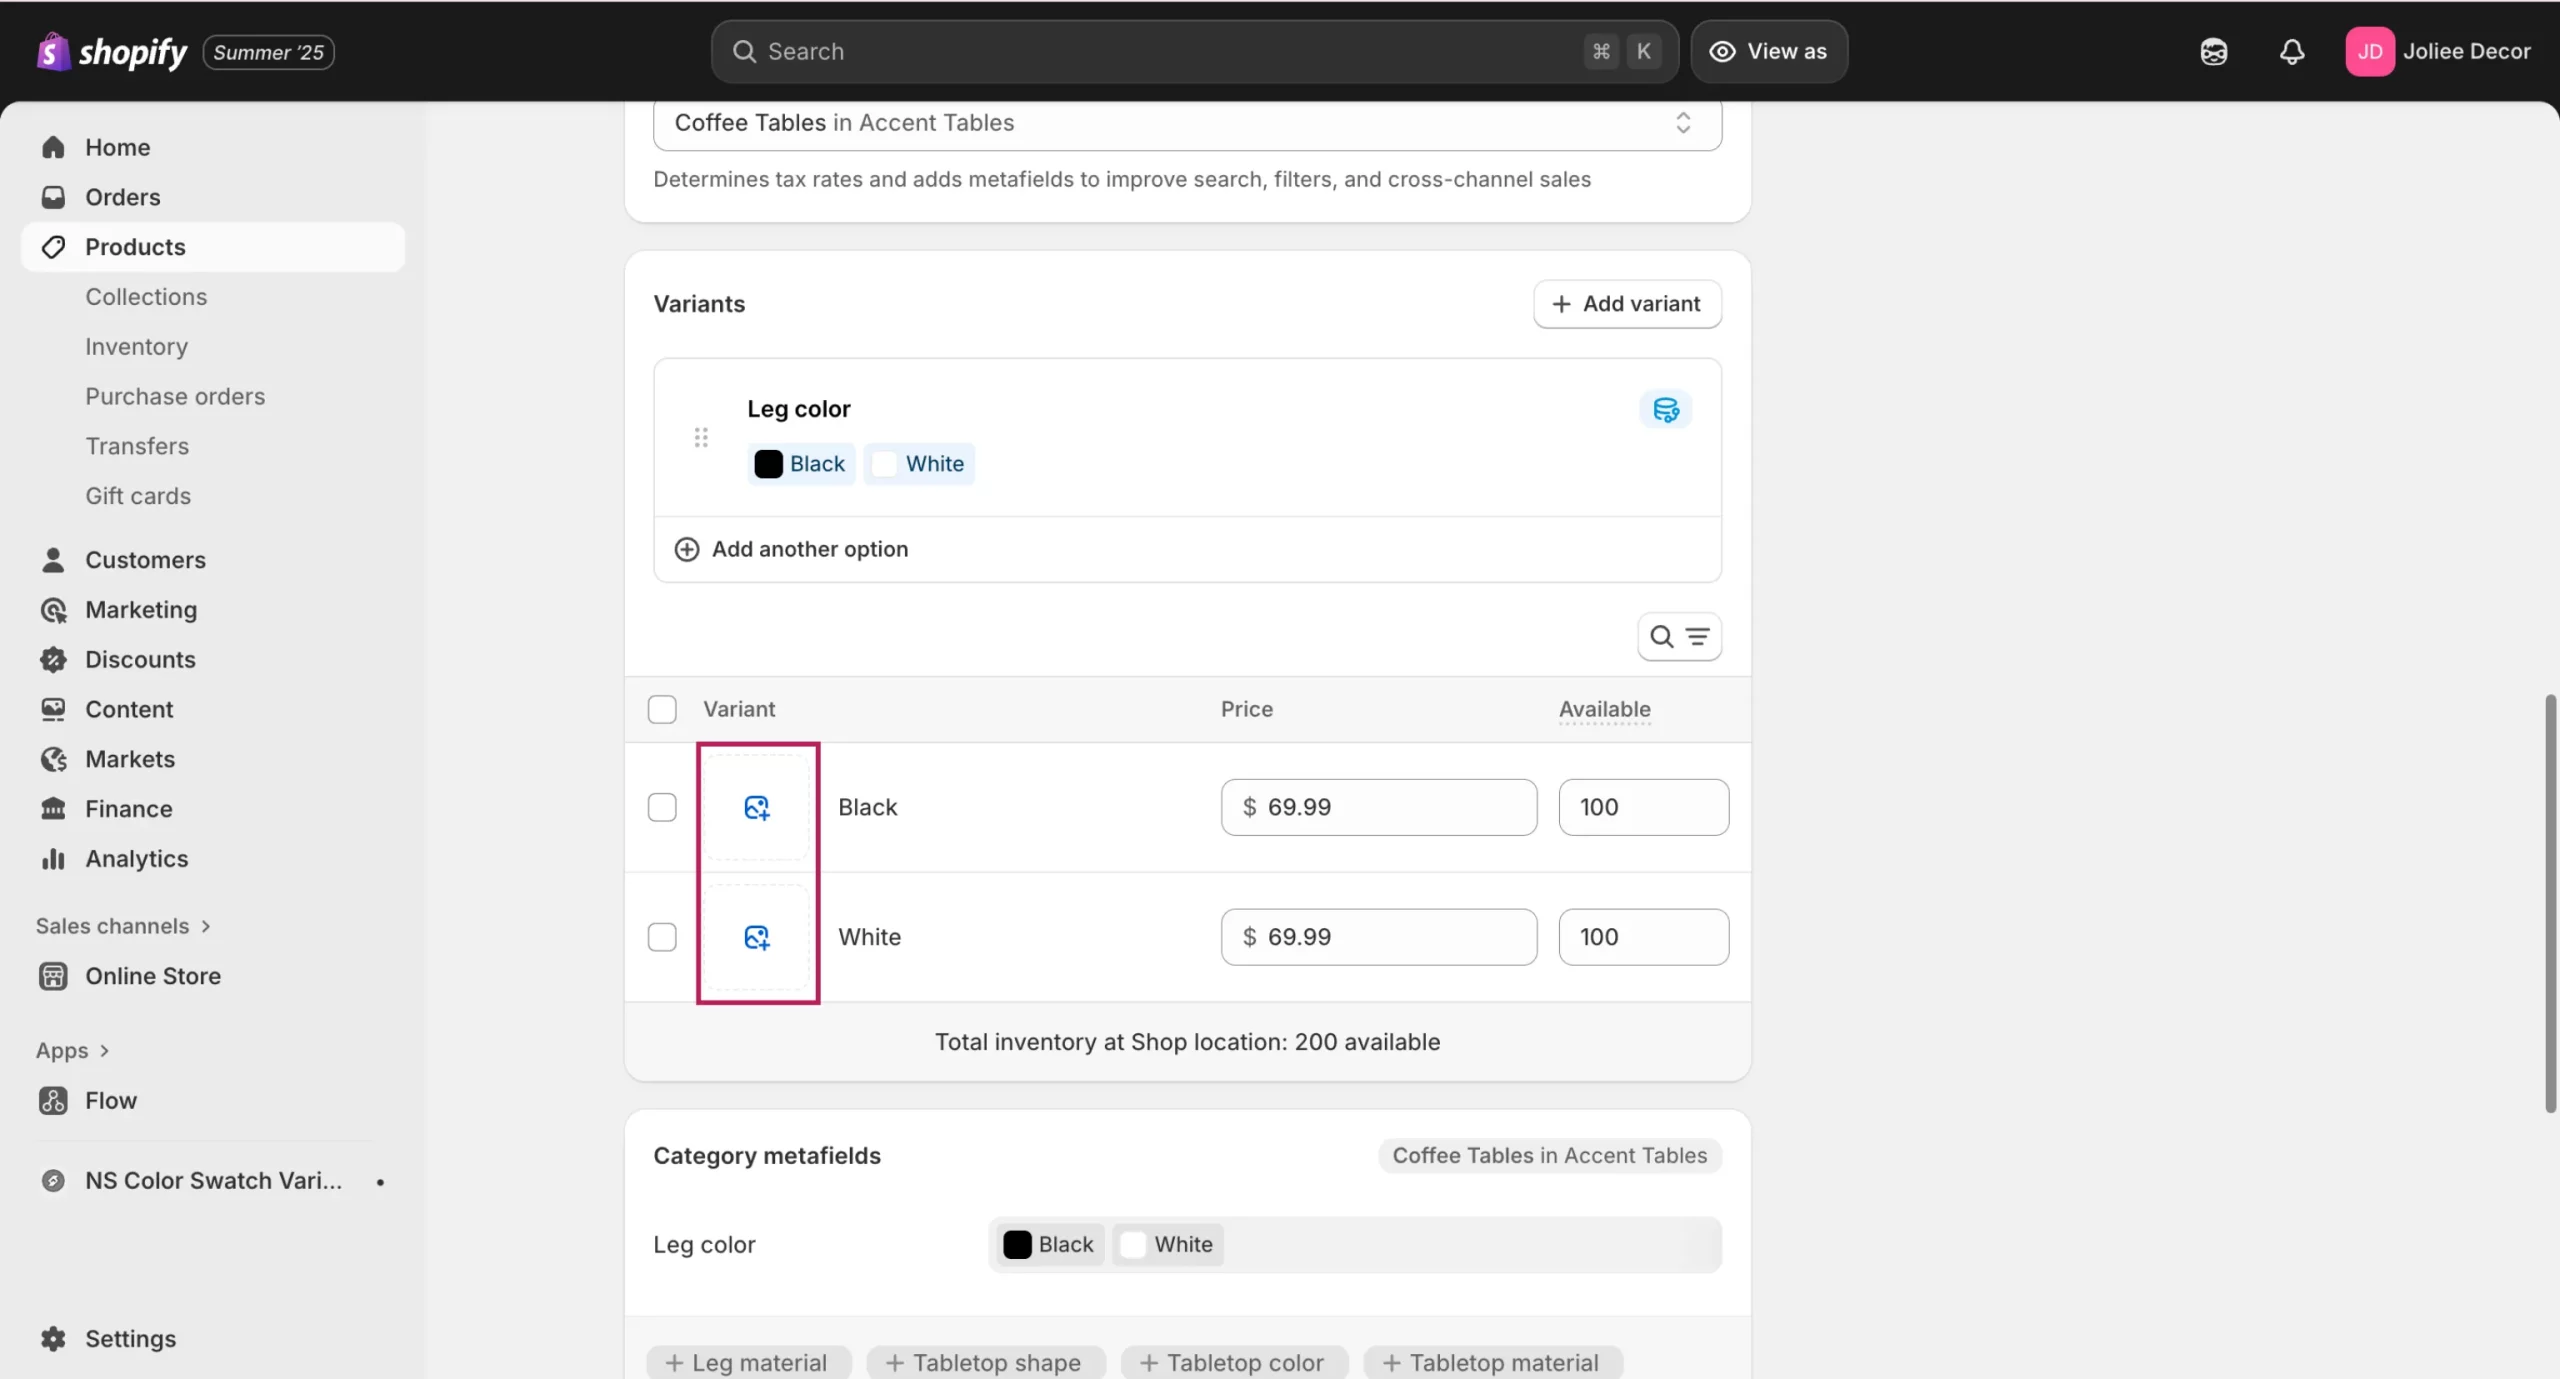Click the Discounts badge icon
2560x1379 pixels.
53,660
